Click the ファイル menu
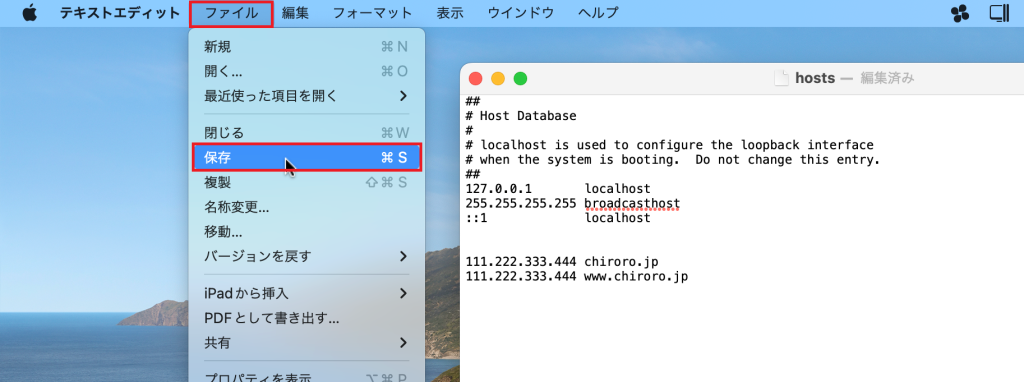Screen dimensions: 1024x382 [x=231, y=13]
